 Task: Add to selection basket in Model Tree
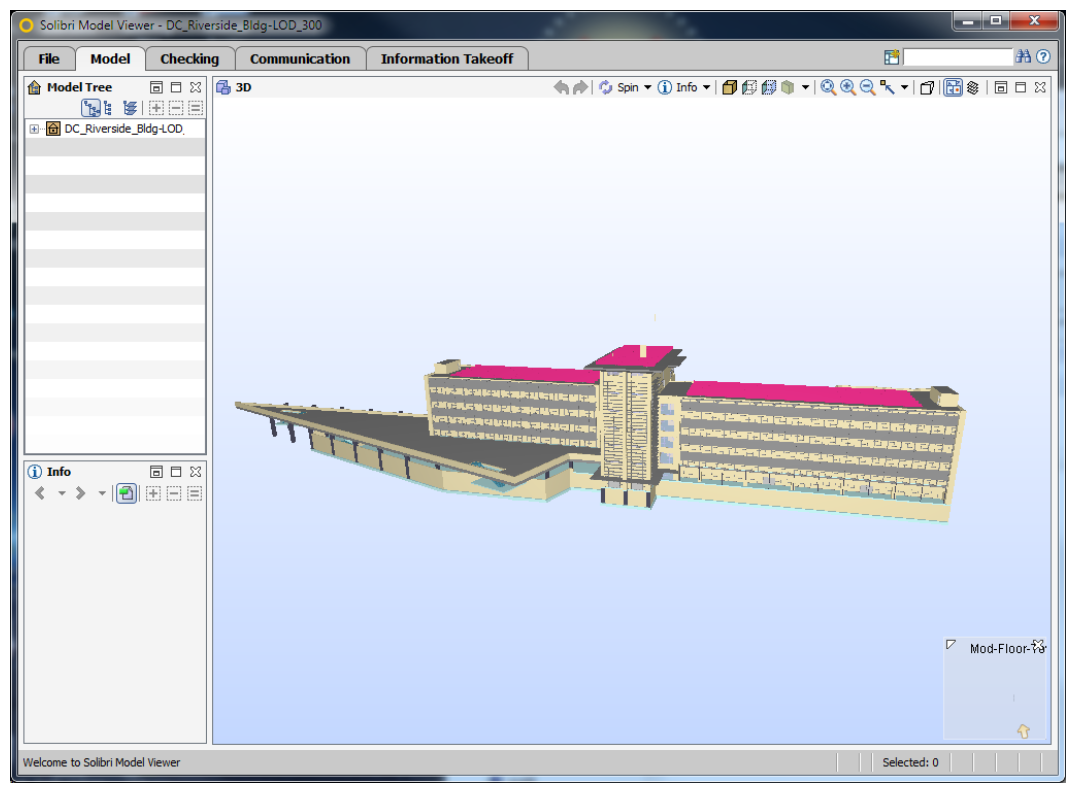(x=156, y=108)
